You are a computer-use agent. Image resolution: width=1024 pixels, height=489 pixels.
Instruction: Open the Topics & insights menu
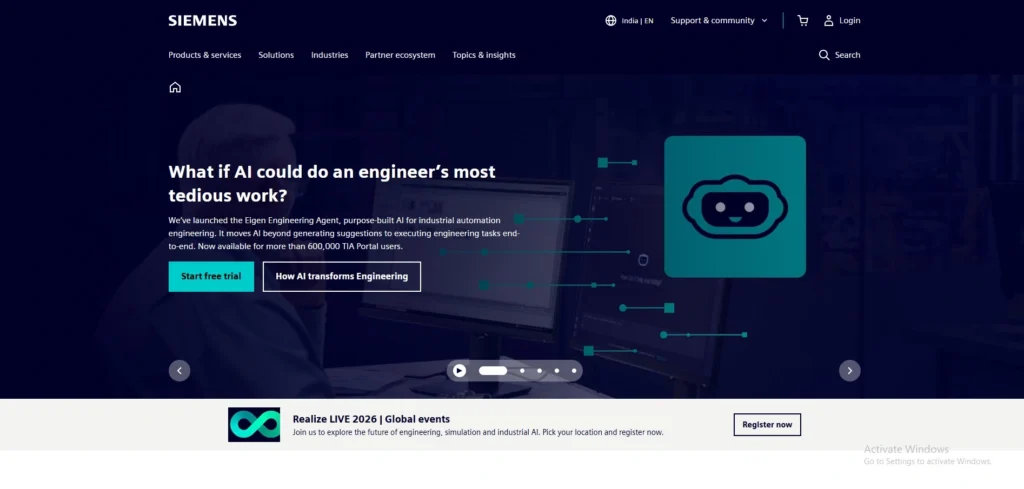point(484,55)
